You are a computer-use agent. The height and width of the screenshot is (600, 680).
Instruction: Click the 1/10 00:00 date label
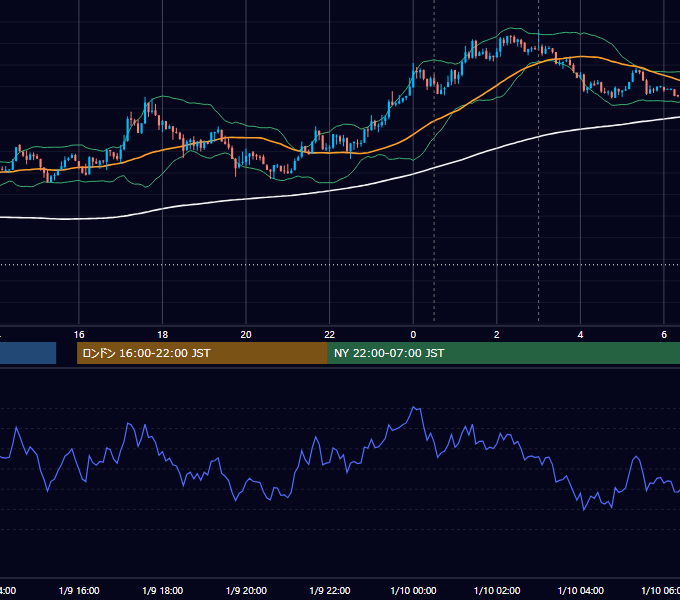click(x=413, y=590)
